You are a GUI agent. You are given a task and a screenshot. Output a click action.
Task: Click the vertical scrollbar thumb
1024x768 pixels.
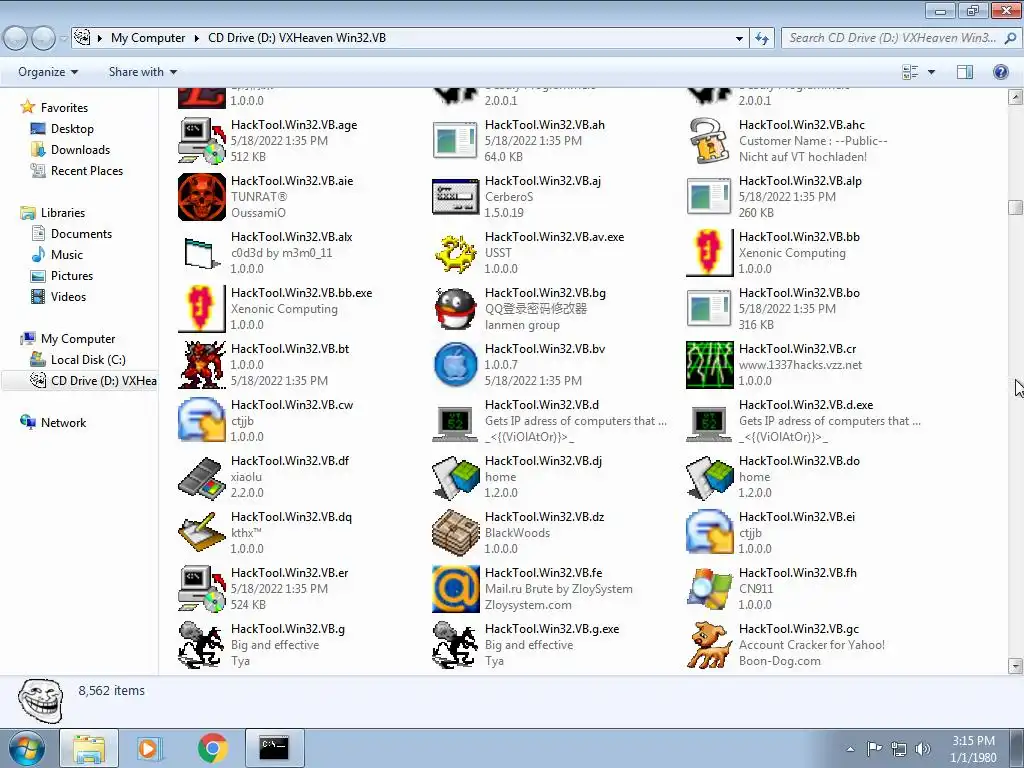[x=1015, y=207]
